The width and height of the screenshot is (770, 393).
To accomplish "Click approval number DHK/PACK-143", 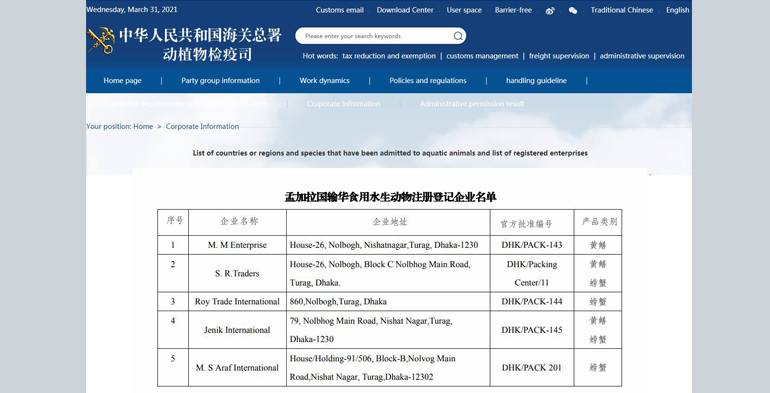I will (x=532, y=245).
